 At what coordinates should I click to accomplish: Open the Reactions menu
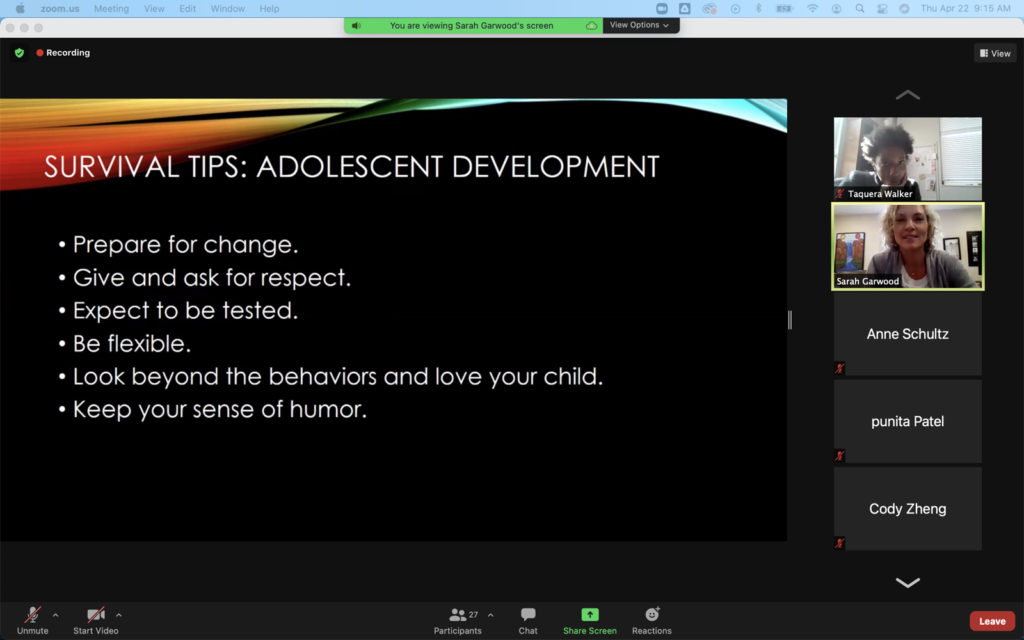click(x=652, y=620)
